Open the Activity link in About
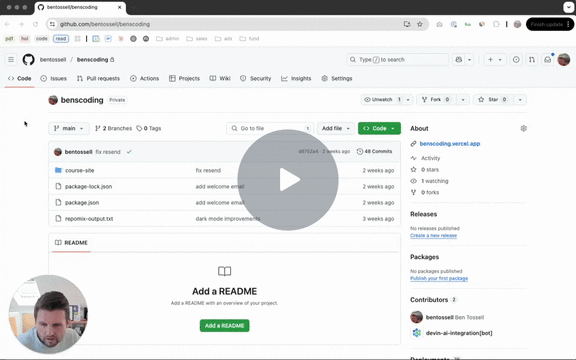Screen dimensions: 576x360 (x=430, y=158)
